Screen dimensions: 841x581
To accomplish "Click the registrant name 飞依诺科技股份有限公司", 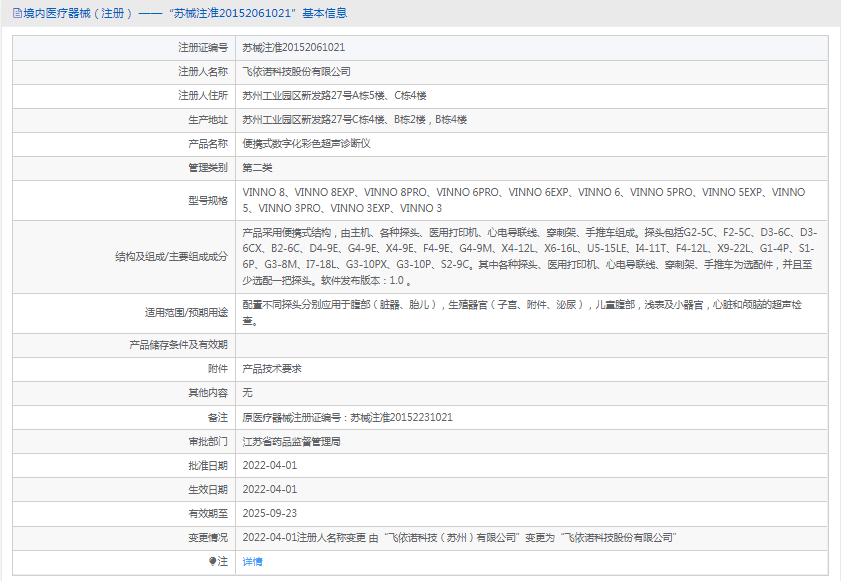I will coord(297,72).
